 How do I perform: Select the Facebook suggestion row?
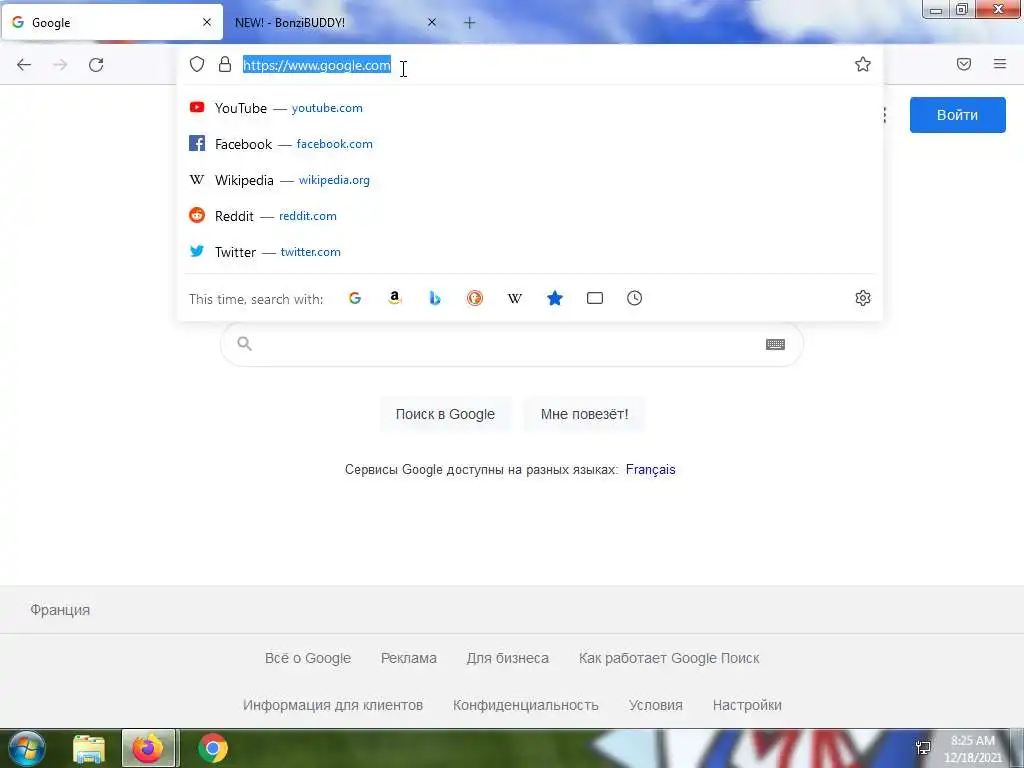point(530,144)
